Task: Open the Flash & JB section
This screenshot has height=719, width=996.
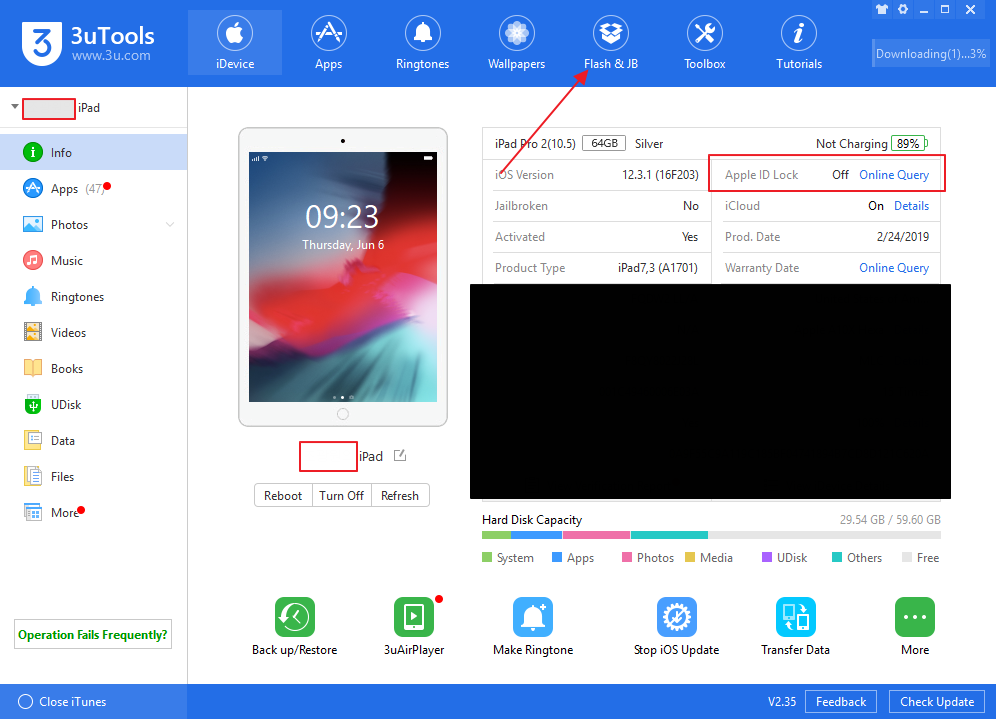Action: [x=610, y=43]
